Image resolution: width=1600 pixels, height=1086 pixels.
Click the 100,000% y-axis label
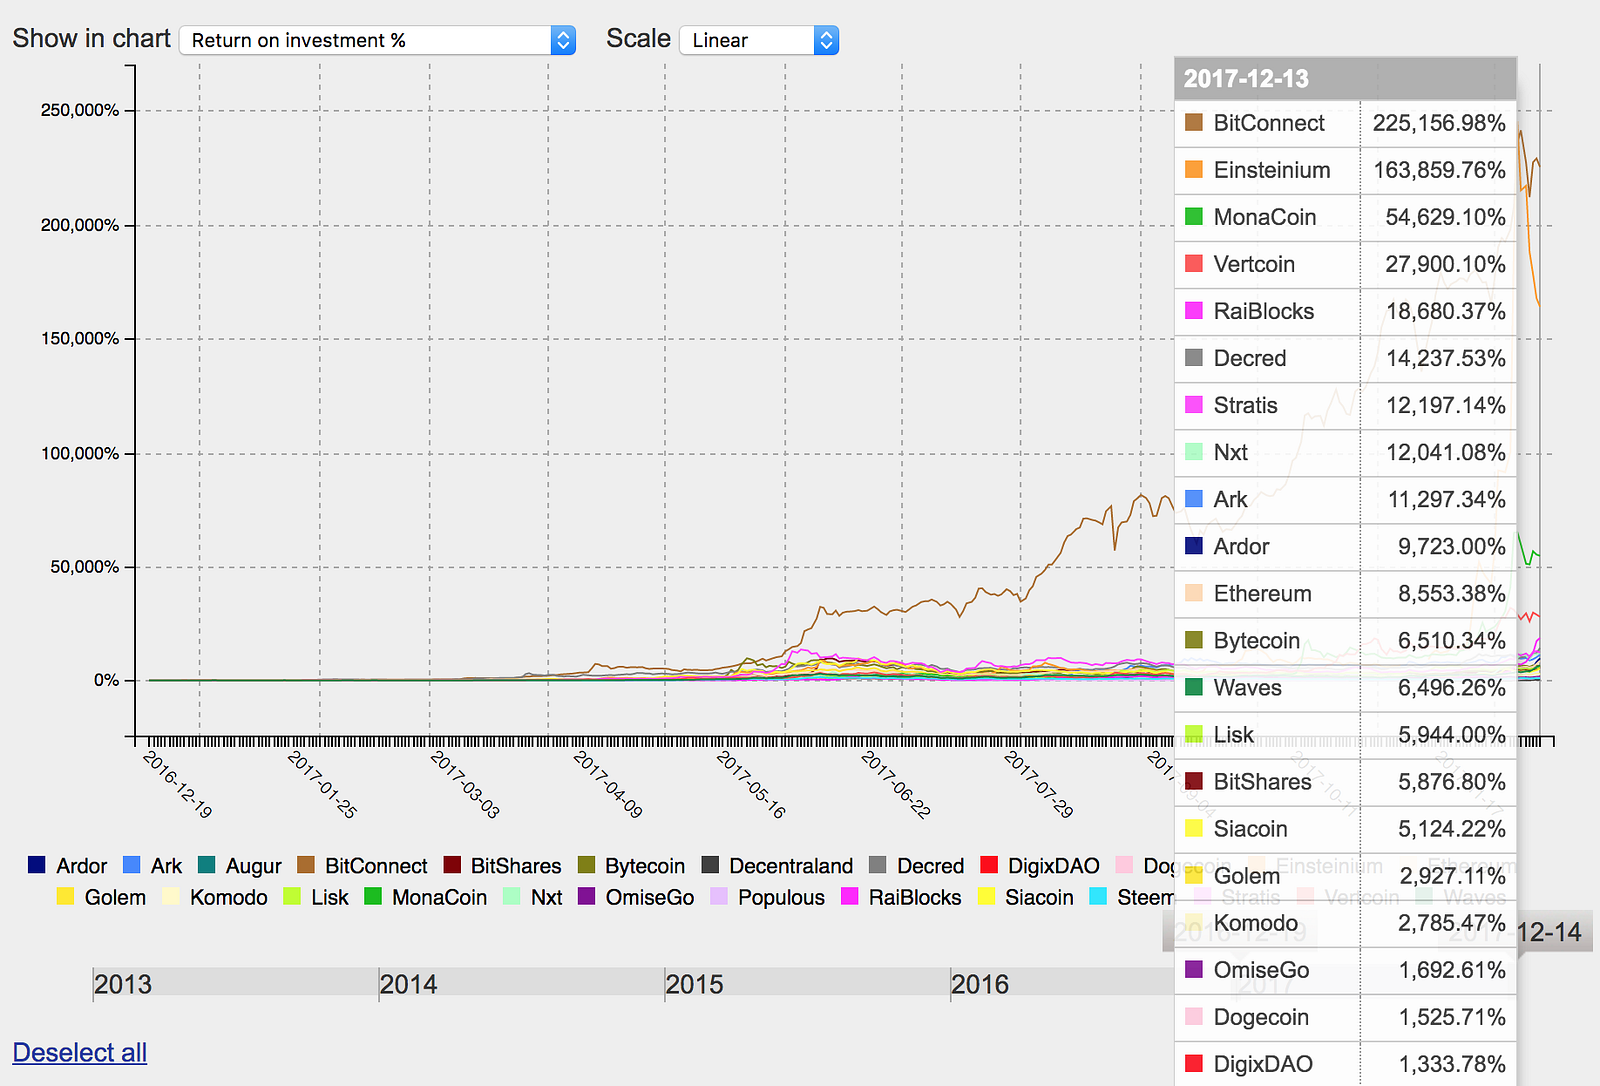click(x=80, y=453)
